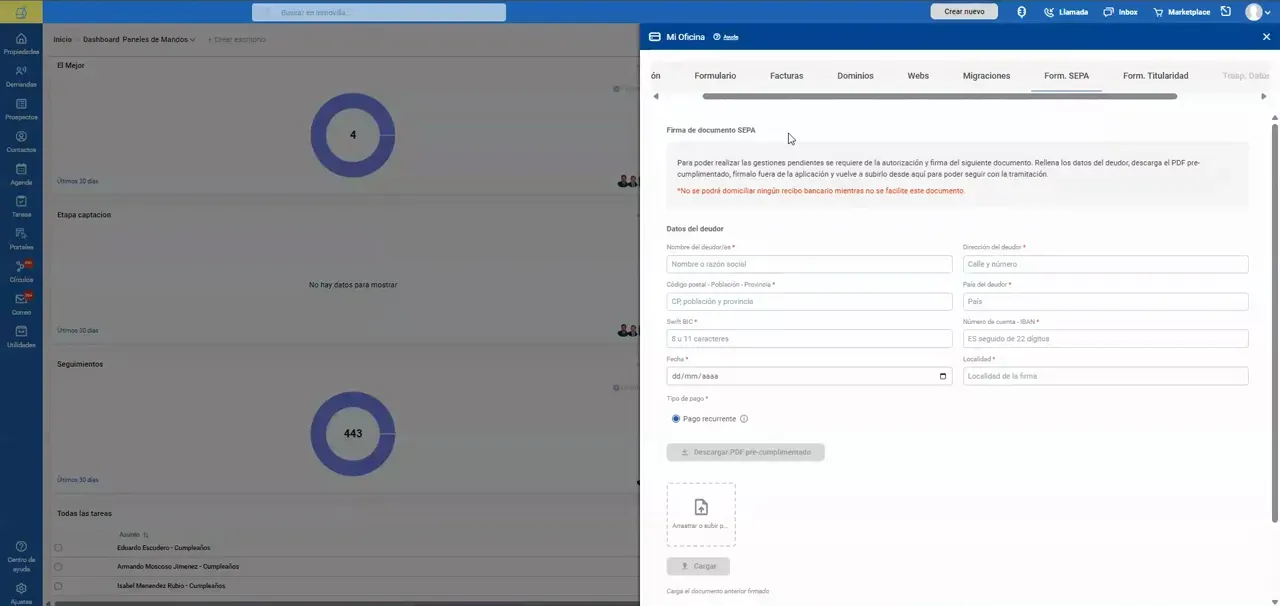1280x606 pixels.
Task: Click the dashboard bottom horizontal scrollbar
Action: (x=345, y=603)
